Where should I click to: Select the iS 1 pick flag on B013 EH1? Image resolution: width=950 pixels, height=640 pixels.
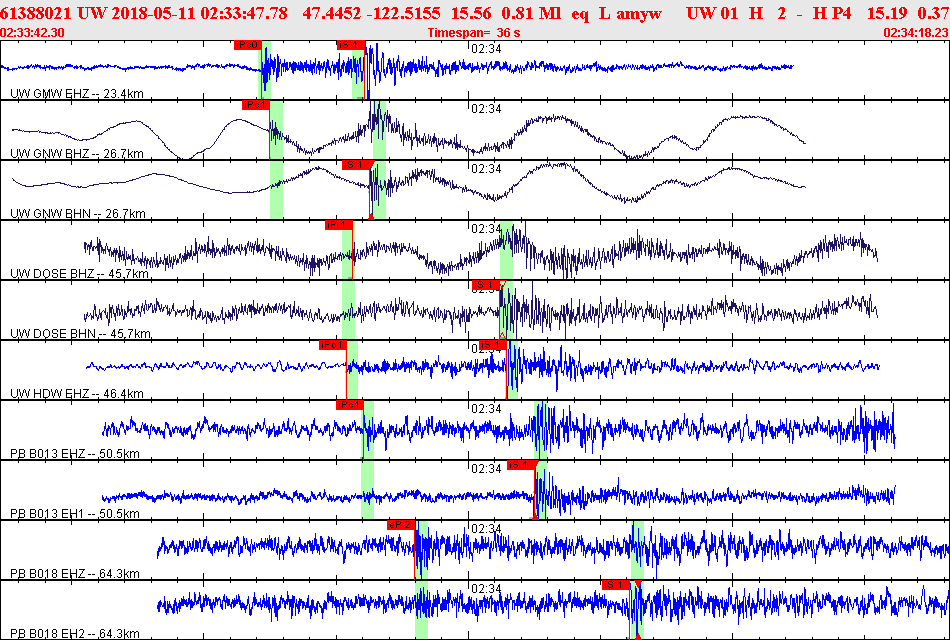tap(521, 465)
